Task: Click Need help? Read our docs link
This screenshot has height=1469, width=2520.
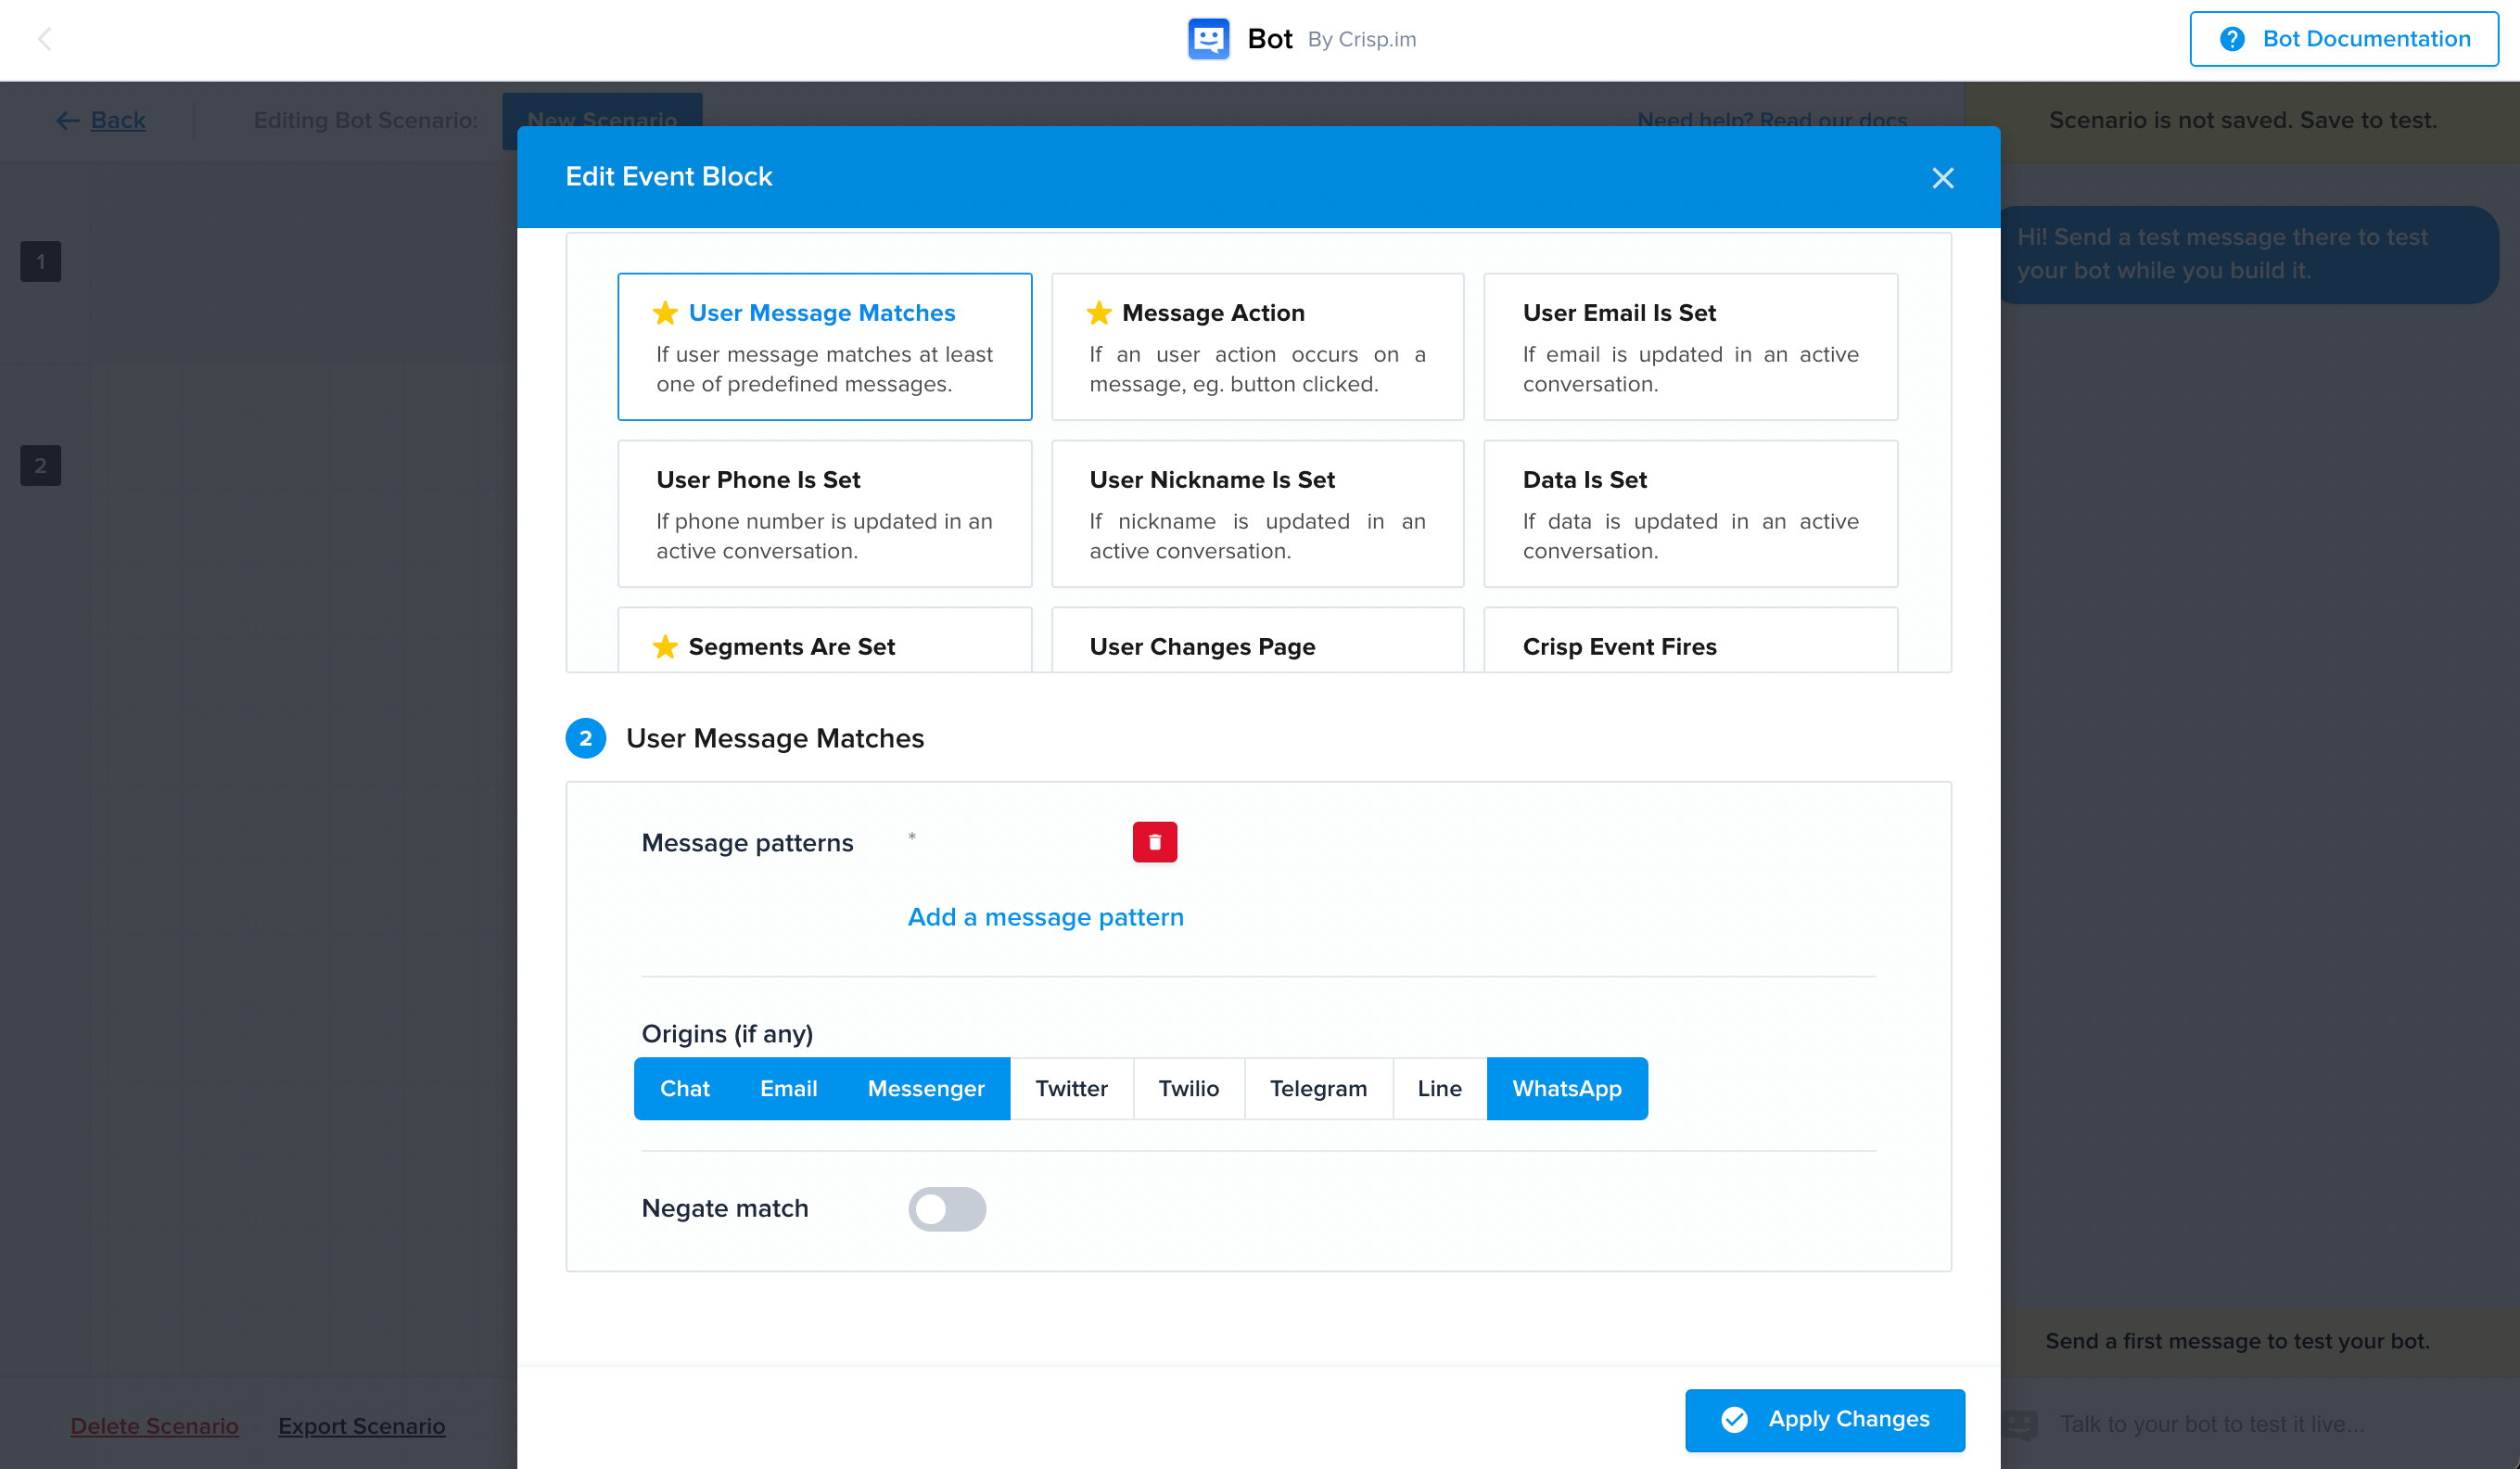Action: [1772, 120]
